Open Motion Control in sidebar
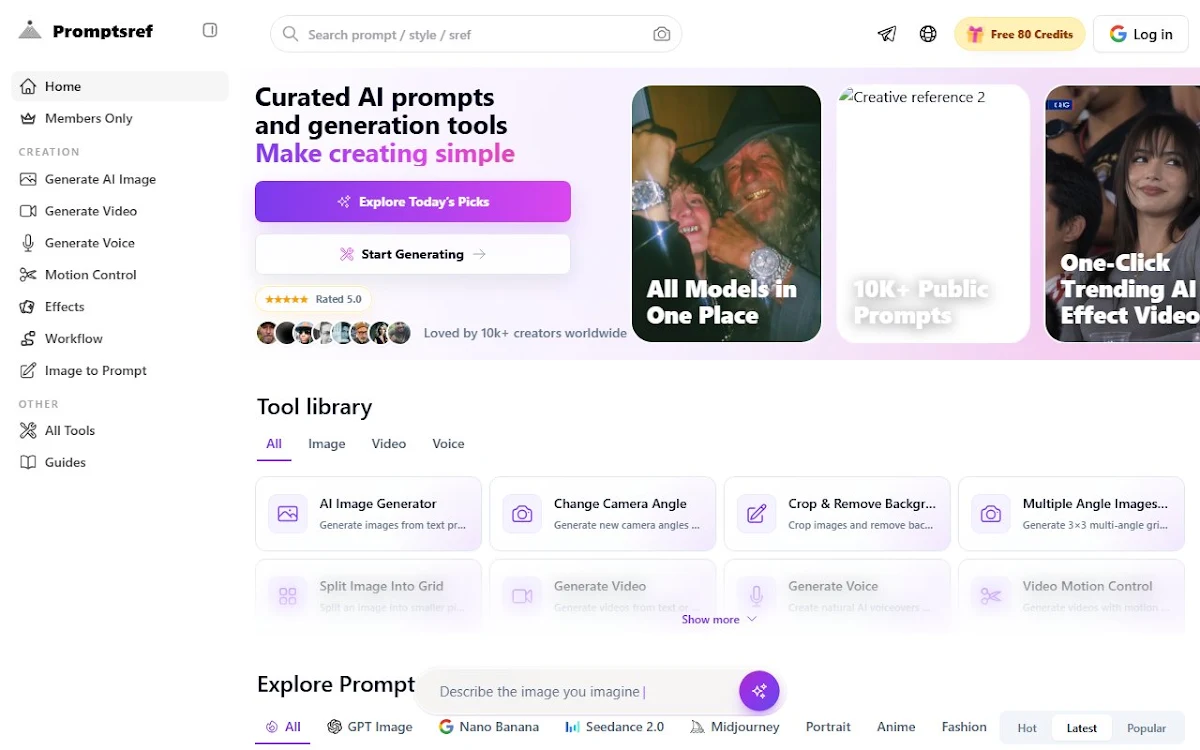The width and height of the screenshot is (1200, 750). pos(120,275)
